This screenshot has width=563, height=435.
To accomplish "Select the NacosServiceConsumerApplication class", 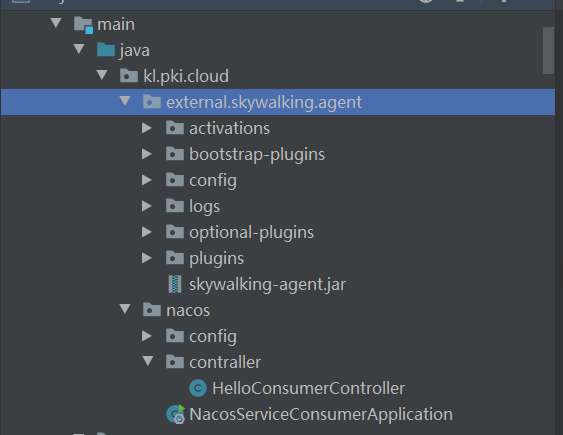I will click(321, 415).
